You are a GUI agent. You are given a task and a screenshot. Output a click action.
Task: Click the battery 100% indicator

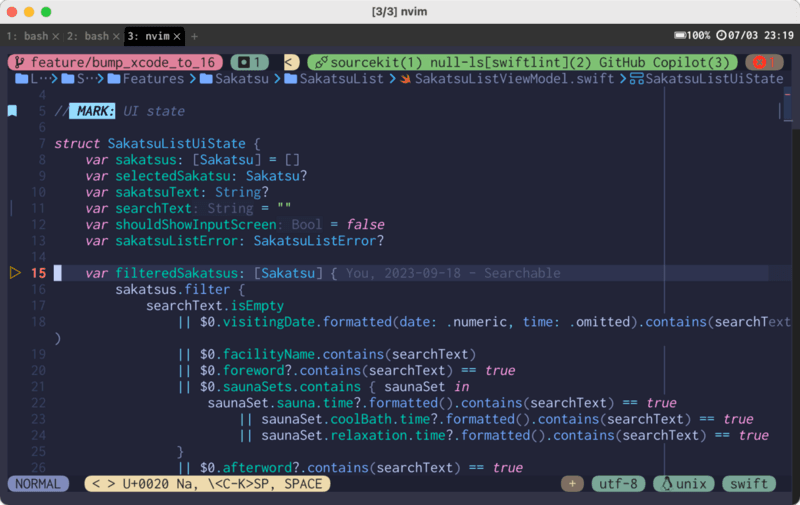click(692, 35)
